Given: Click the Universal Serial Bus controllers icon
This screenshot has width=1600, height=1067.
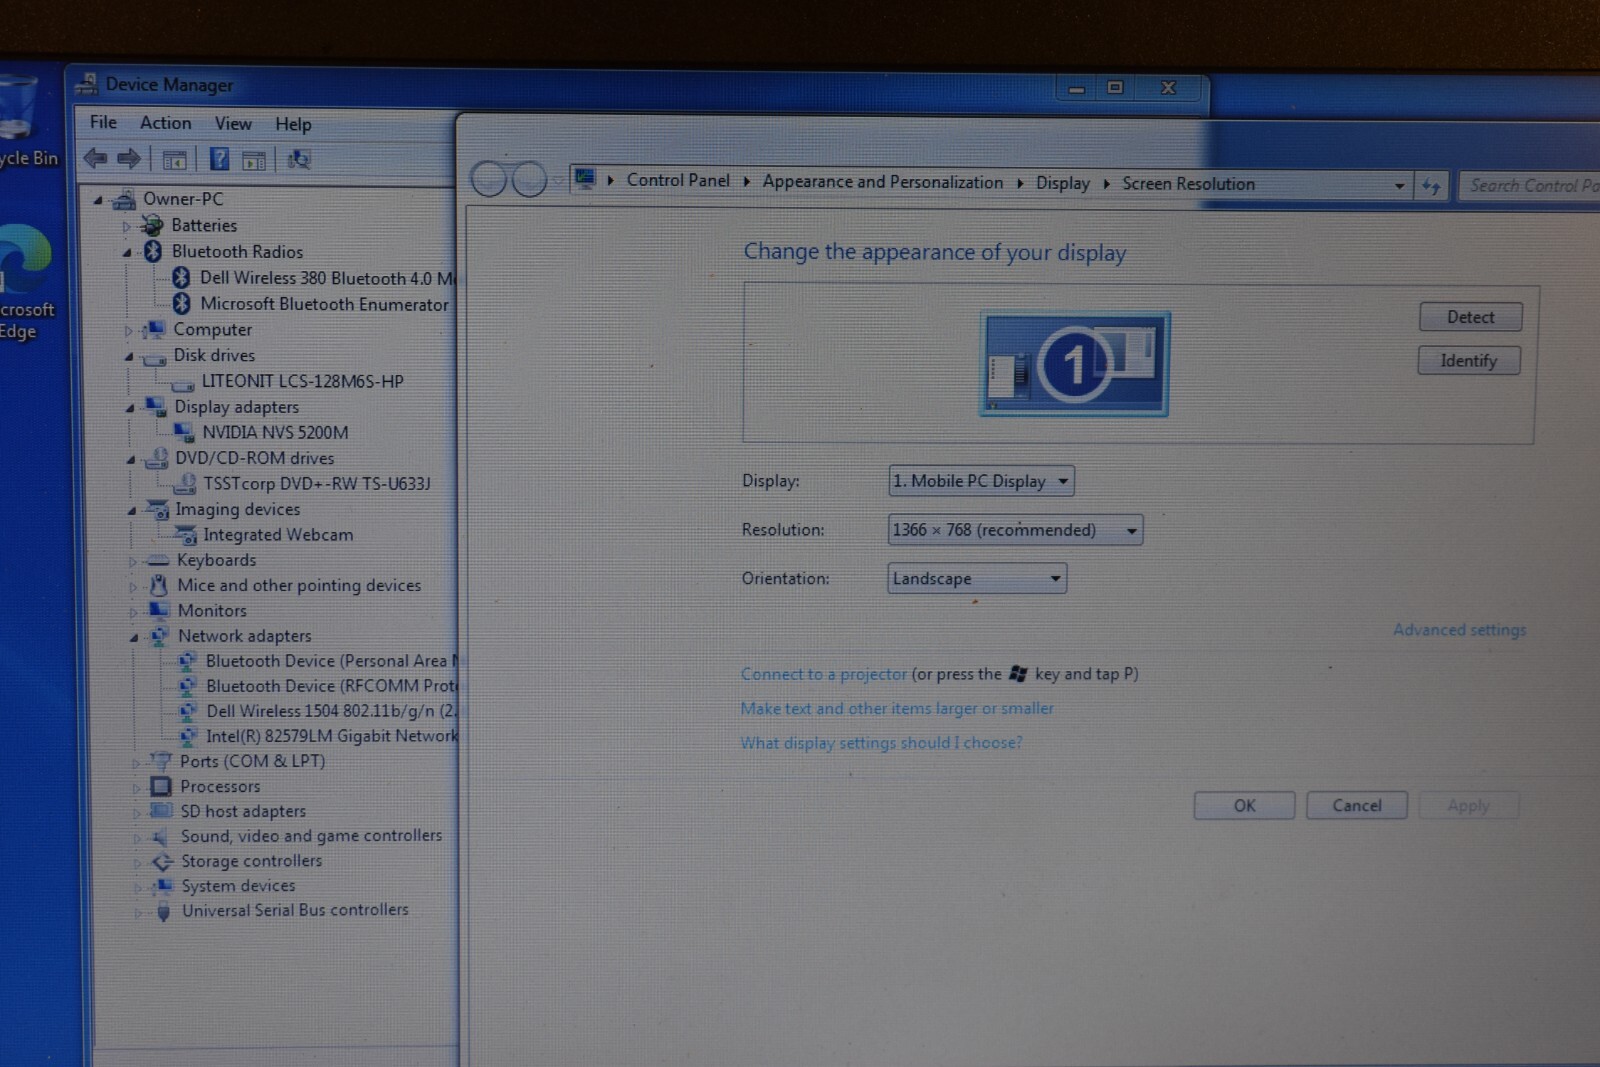Looking at the screenshot, I should [x=163, y=911].
